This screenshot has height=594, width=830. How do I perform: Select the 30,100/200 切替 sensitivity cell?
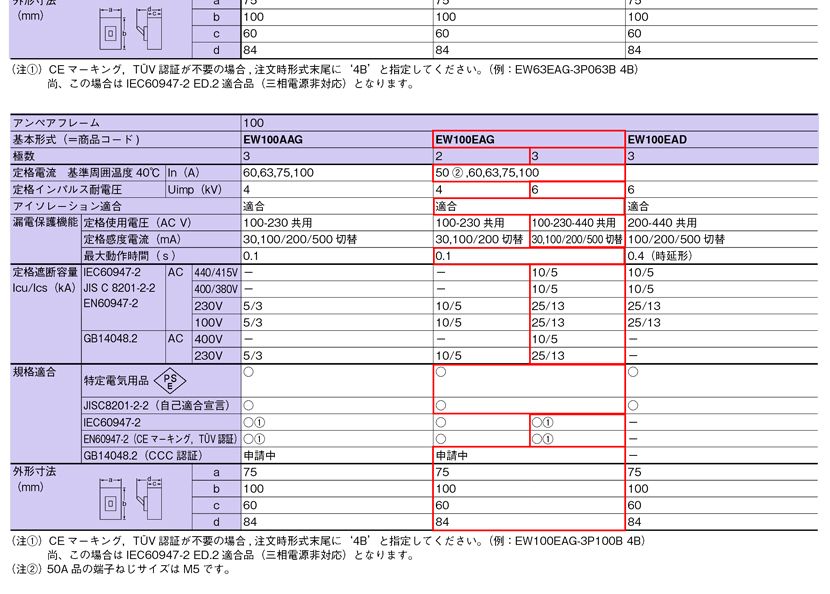(479, 239)
